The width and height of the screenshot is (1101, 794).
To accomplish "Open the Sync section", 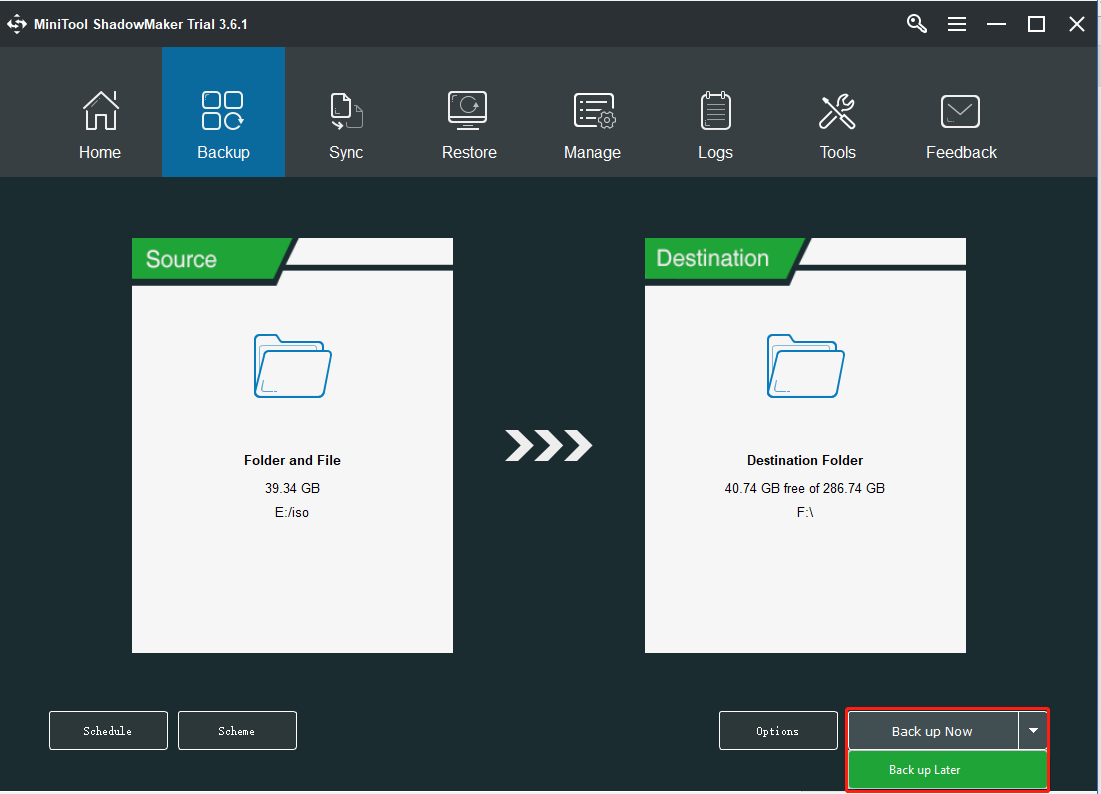I will [346, 111].
